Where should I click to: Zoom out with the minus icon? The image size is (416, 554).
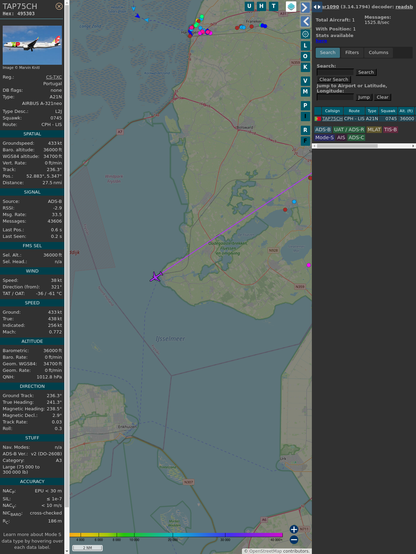(294, 540)
